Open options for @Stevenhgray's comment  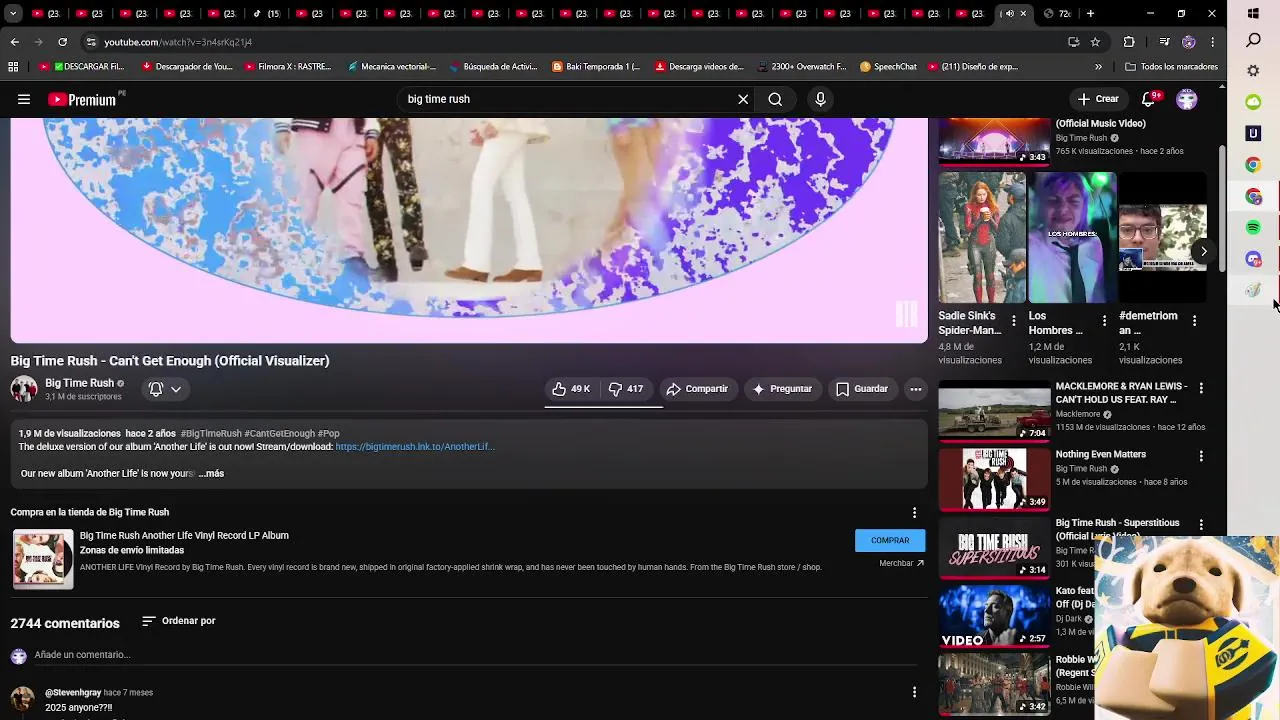pos(914,692)
